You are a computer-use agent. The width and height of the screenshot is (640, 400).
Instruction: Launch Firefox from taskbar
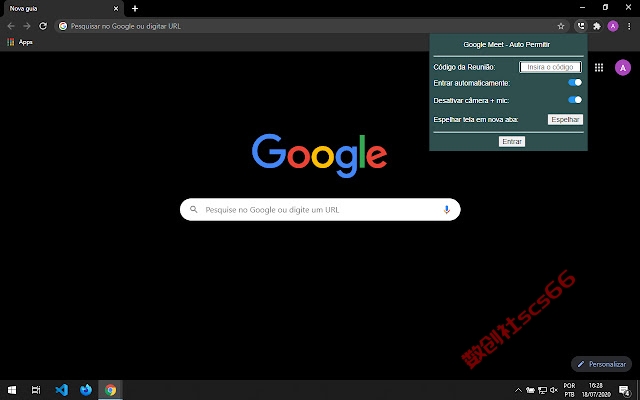click(86, 390)
